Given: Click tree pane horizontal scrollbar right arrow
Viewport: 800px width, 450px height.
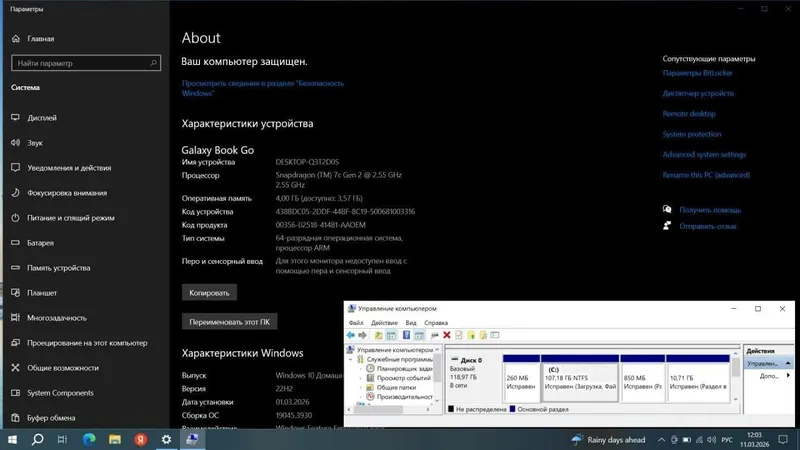Looking at the screenshot, I should coord(428,410).
